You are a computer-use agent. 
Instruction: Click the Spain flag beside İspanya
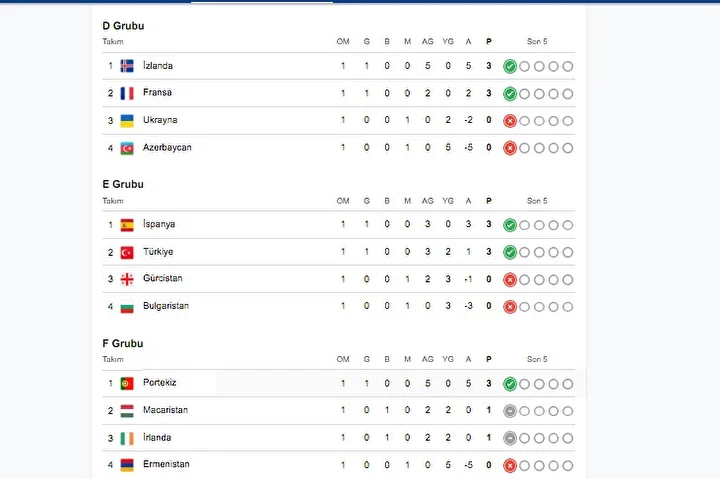point(127,225)
